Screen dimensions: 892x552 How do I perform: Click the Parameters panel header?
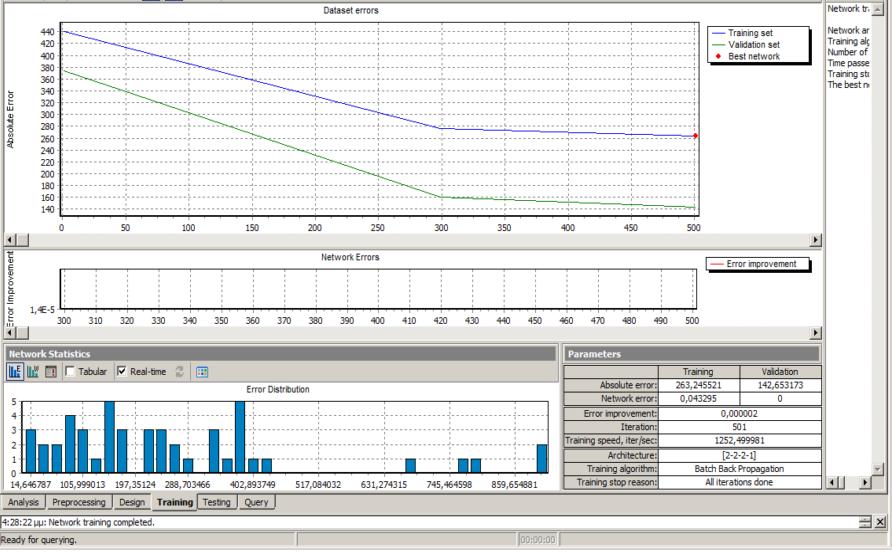692,354
